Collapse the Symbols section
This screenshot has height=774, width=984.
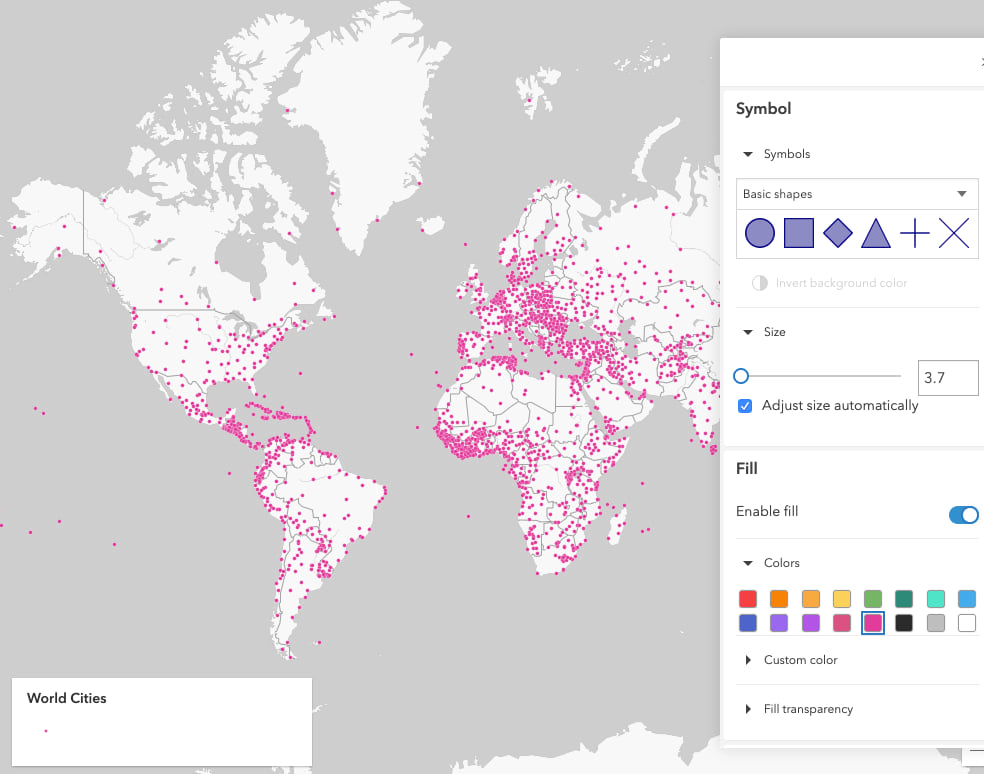tap(747, 154)
